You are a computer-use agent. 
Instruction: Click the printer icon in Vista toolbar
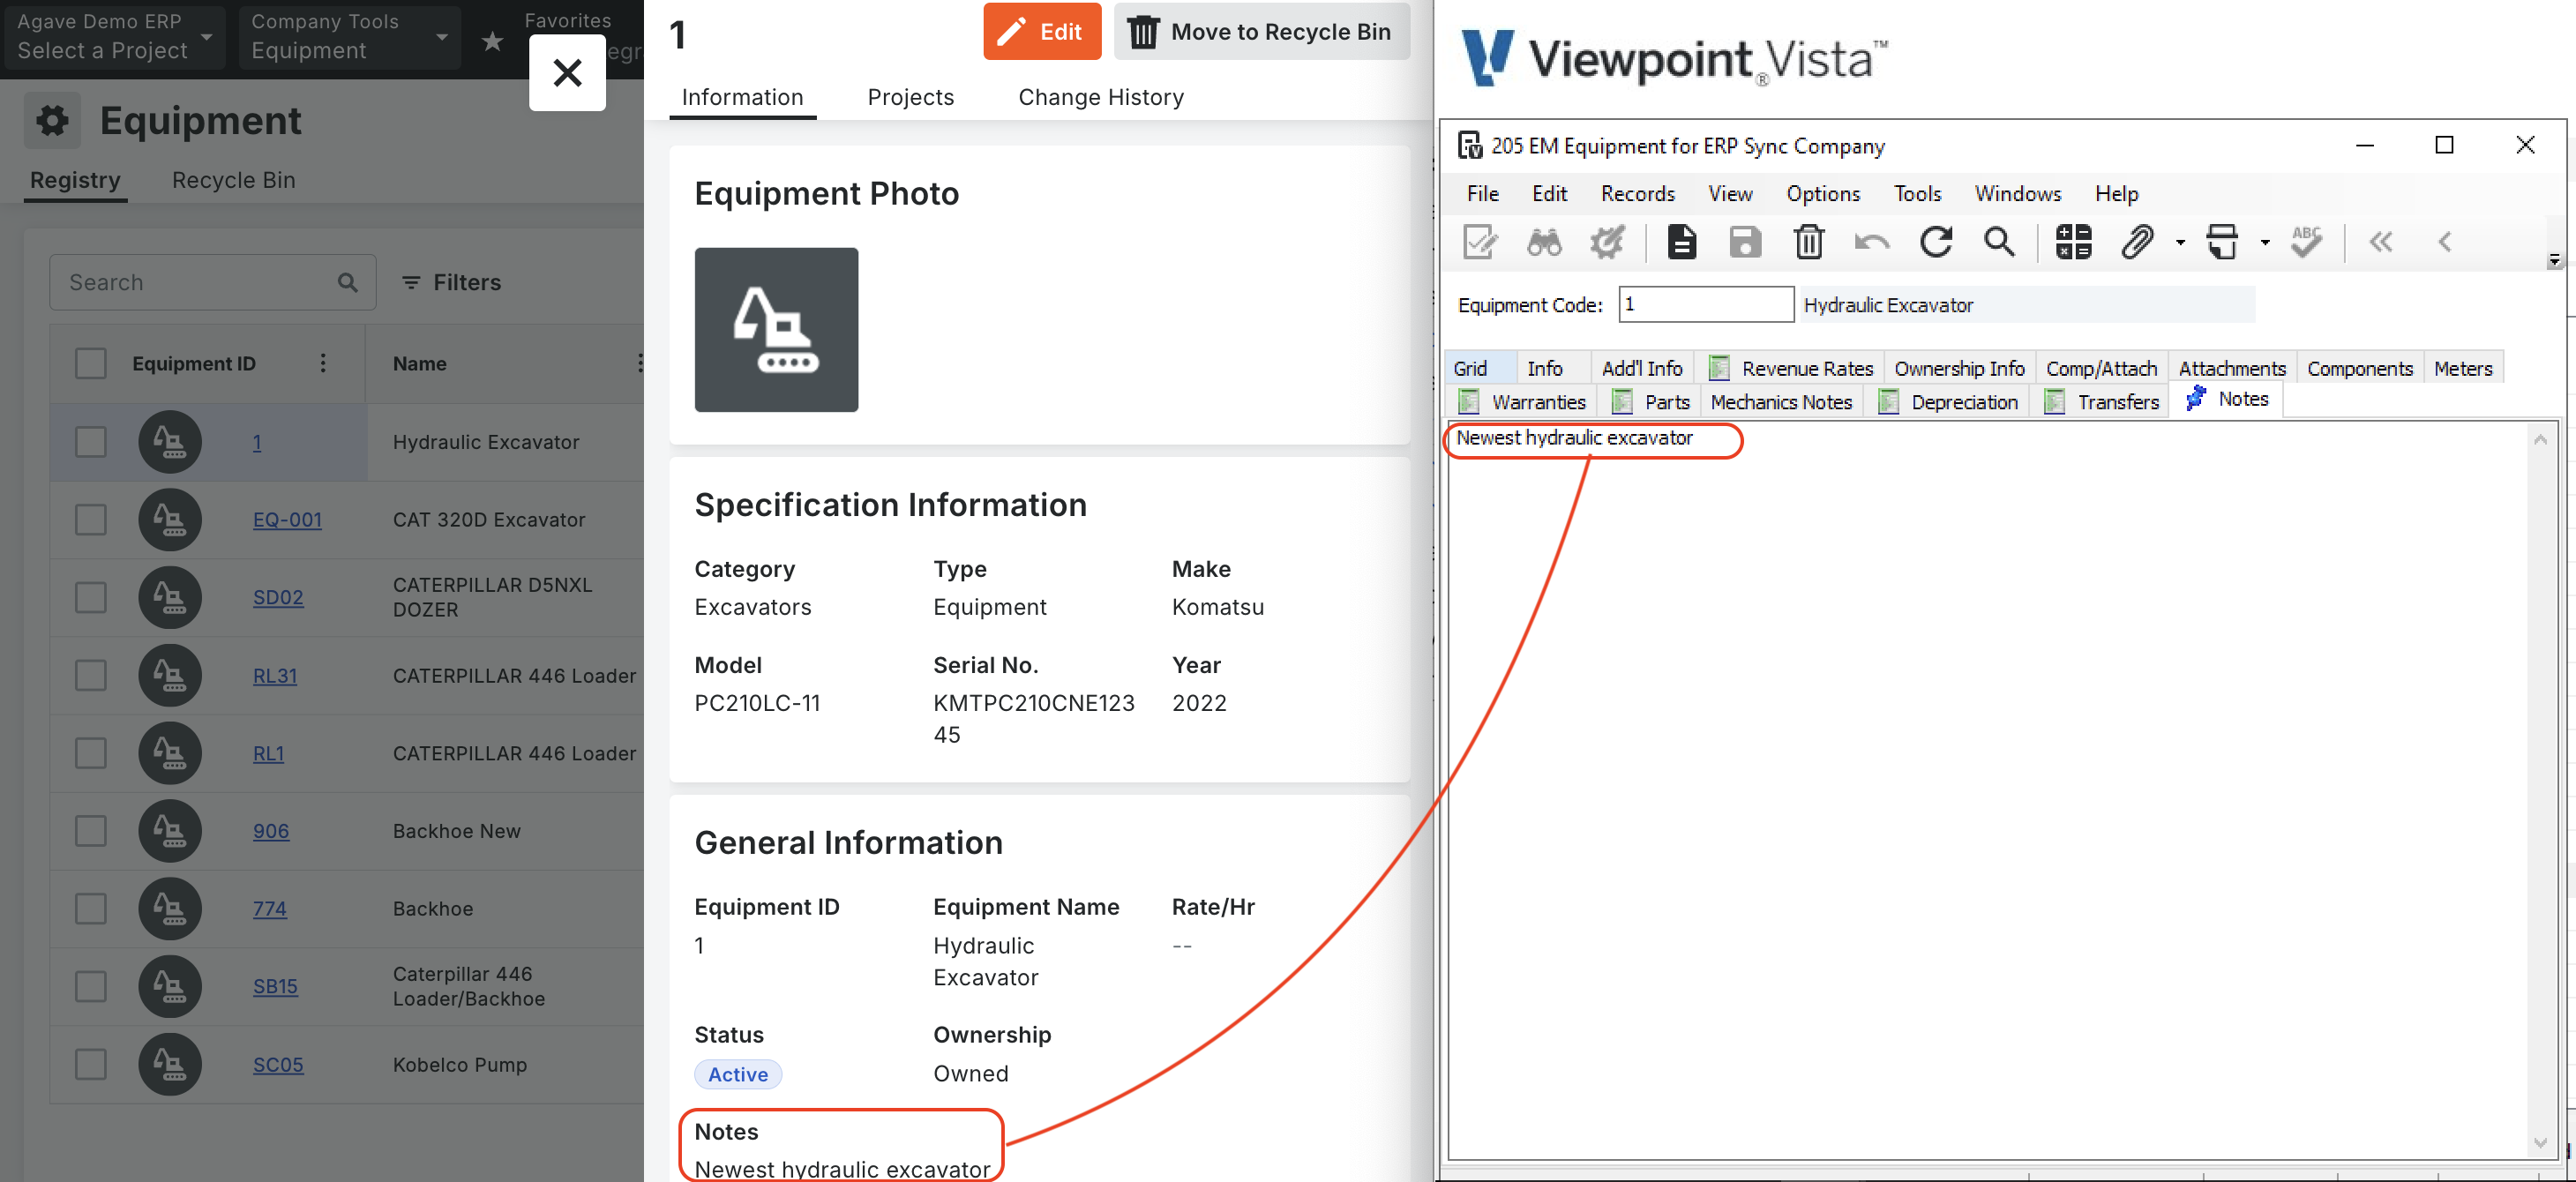coord(2222,242)
